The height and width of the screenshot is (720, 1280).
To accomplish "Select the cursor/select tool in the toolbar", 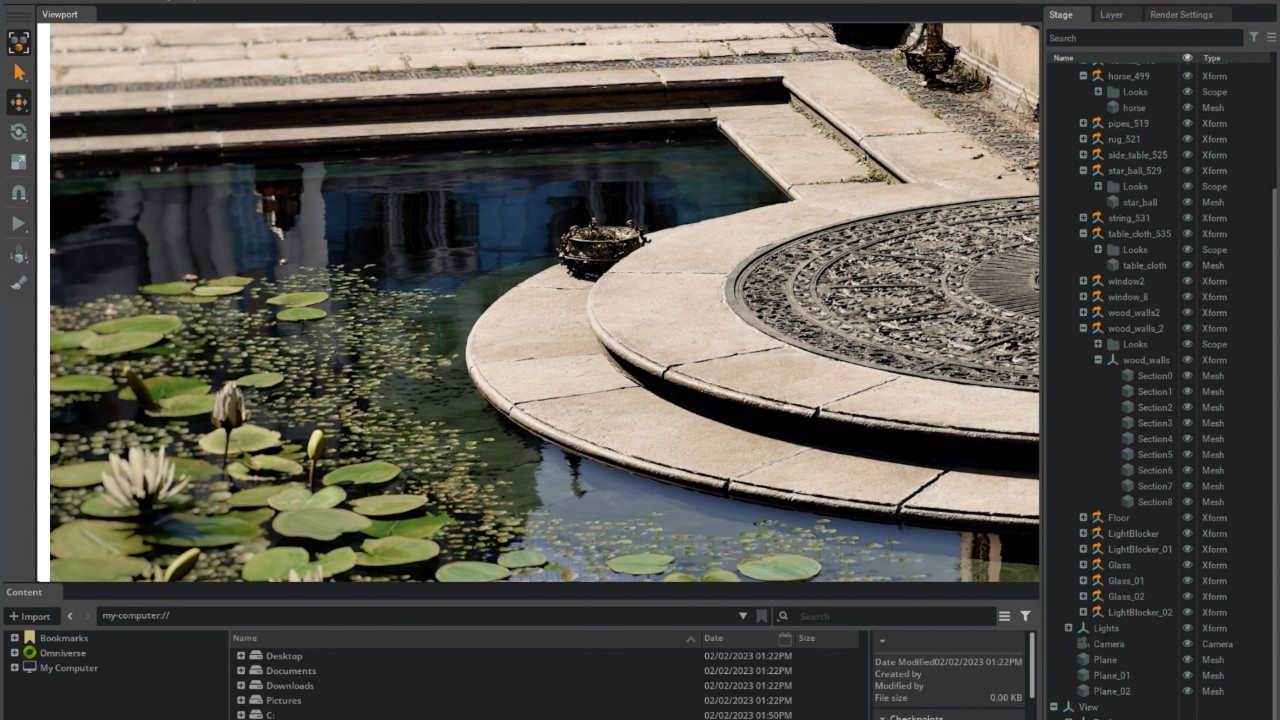I will [x=17, y=72].
